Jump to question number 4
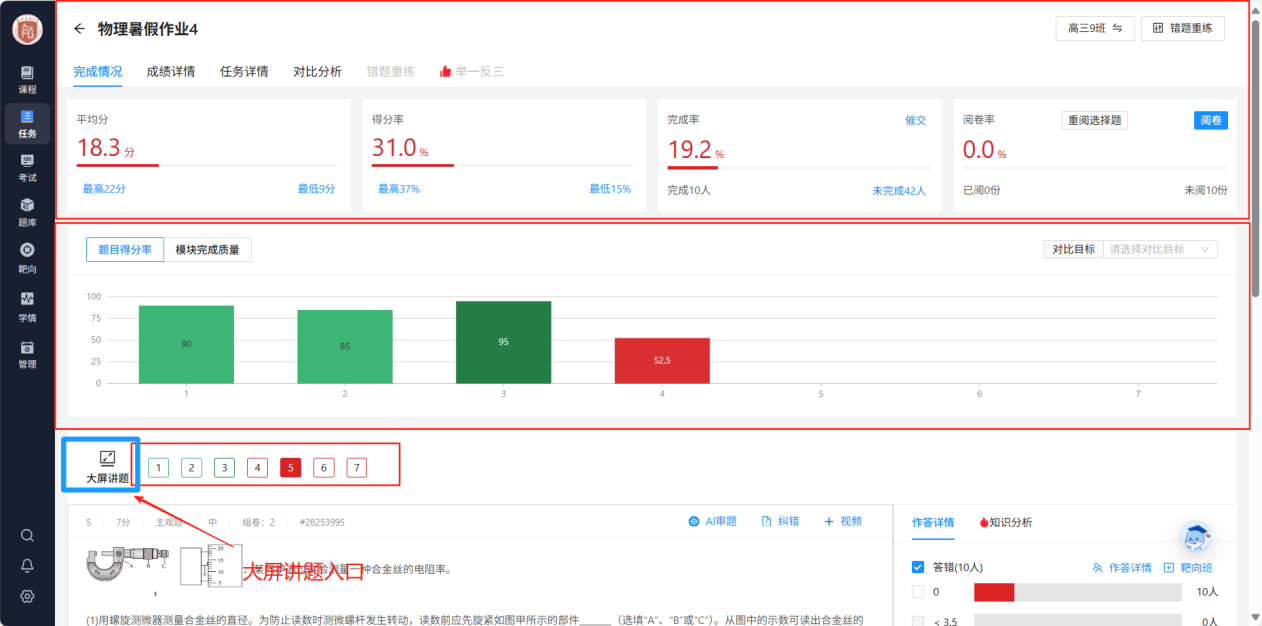Viewport: 1262px width, 626px height. coord(257,467)
